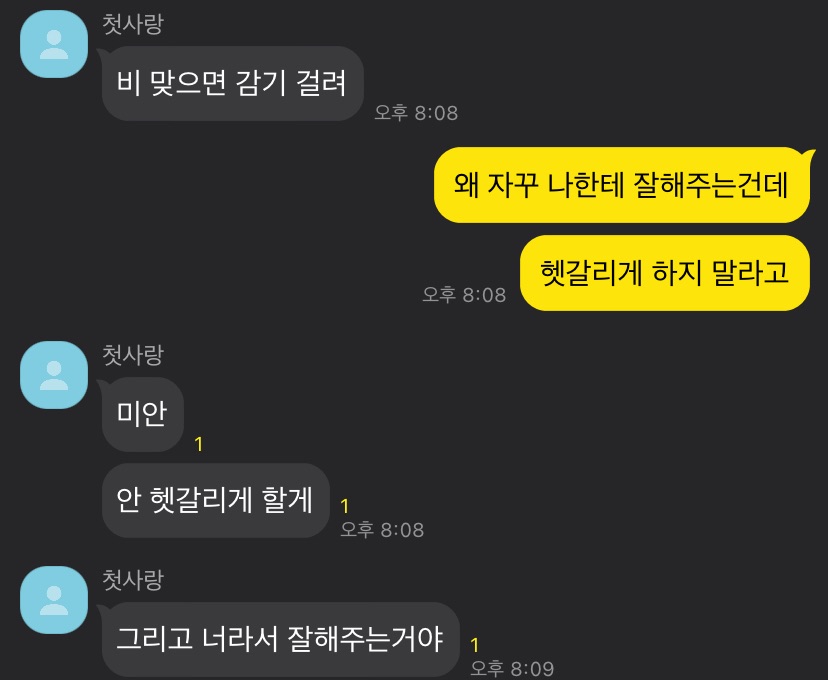Click timestamp beside 비 맞으면 감기 걸려
Viewport: 828px width, 680px height.
tap(416, 112)
